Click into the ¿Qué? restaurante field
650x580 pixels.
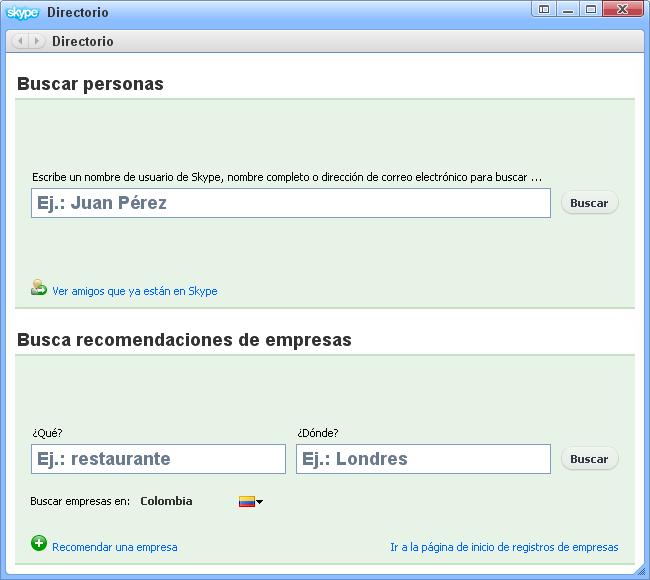click(x=158, y=459)
